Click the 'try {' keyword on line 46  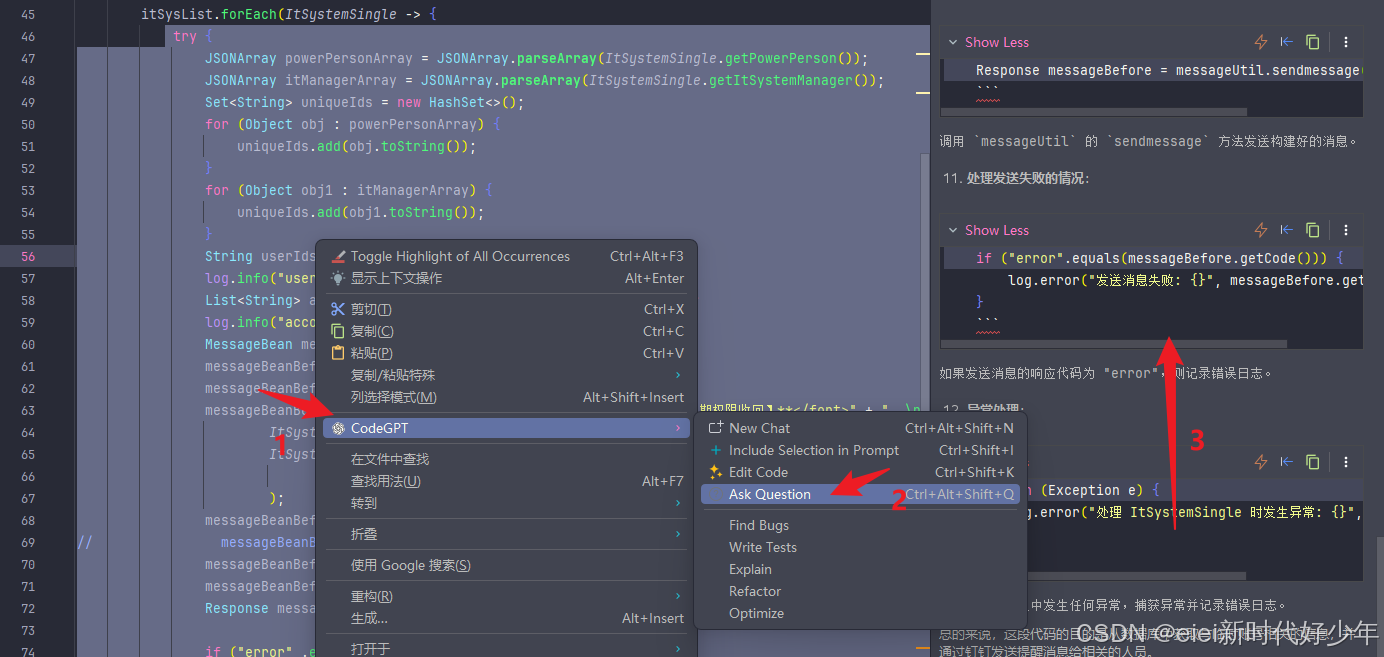click(192, 36)
